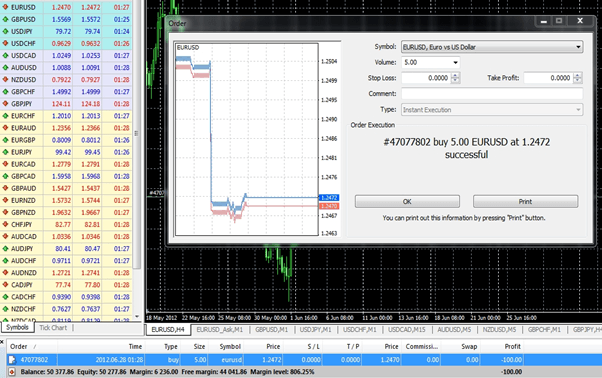Open the Symbol dropdown in Order dialog
602x378 pixels.
point(492,47)
